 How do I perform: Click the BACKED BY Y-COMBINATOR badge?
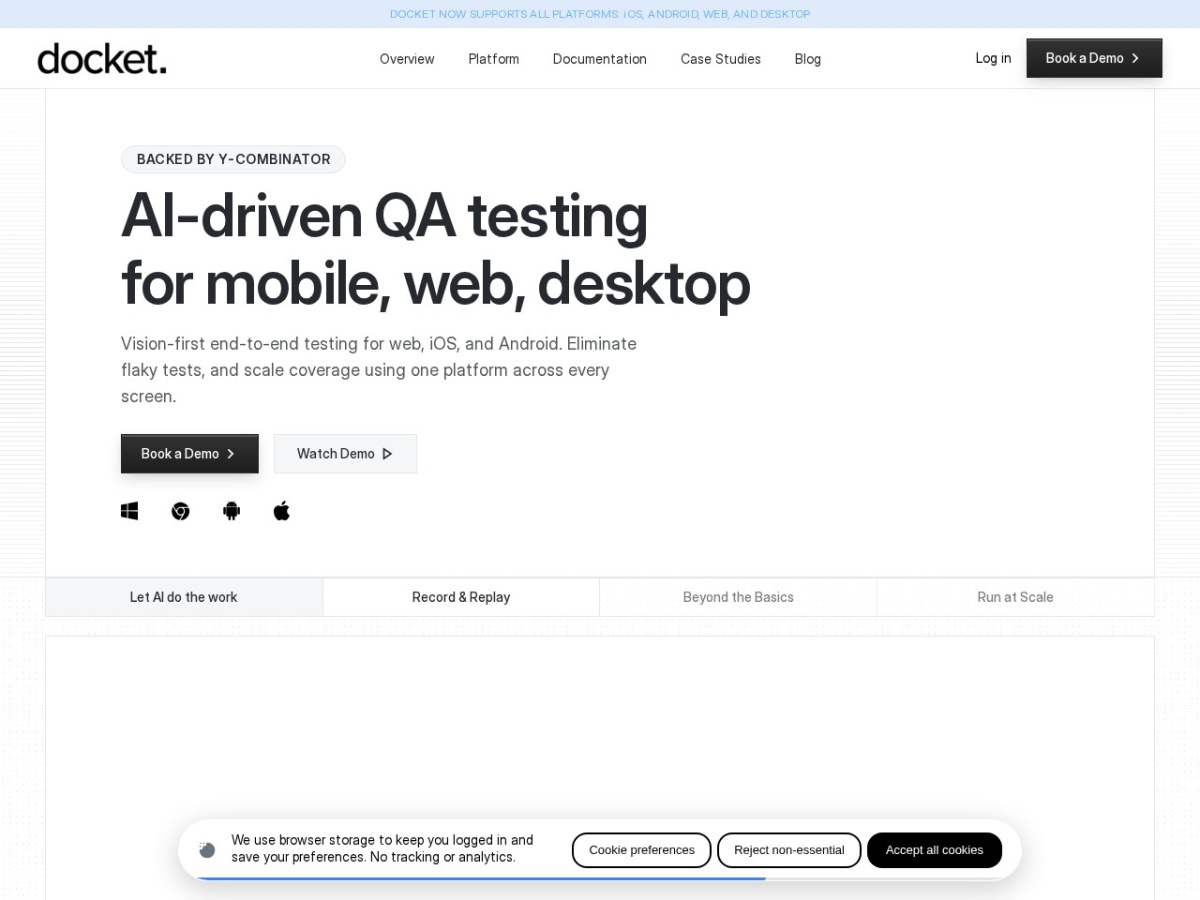coord(233,159)
